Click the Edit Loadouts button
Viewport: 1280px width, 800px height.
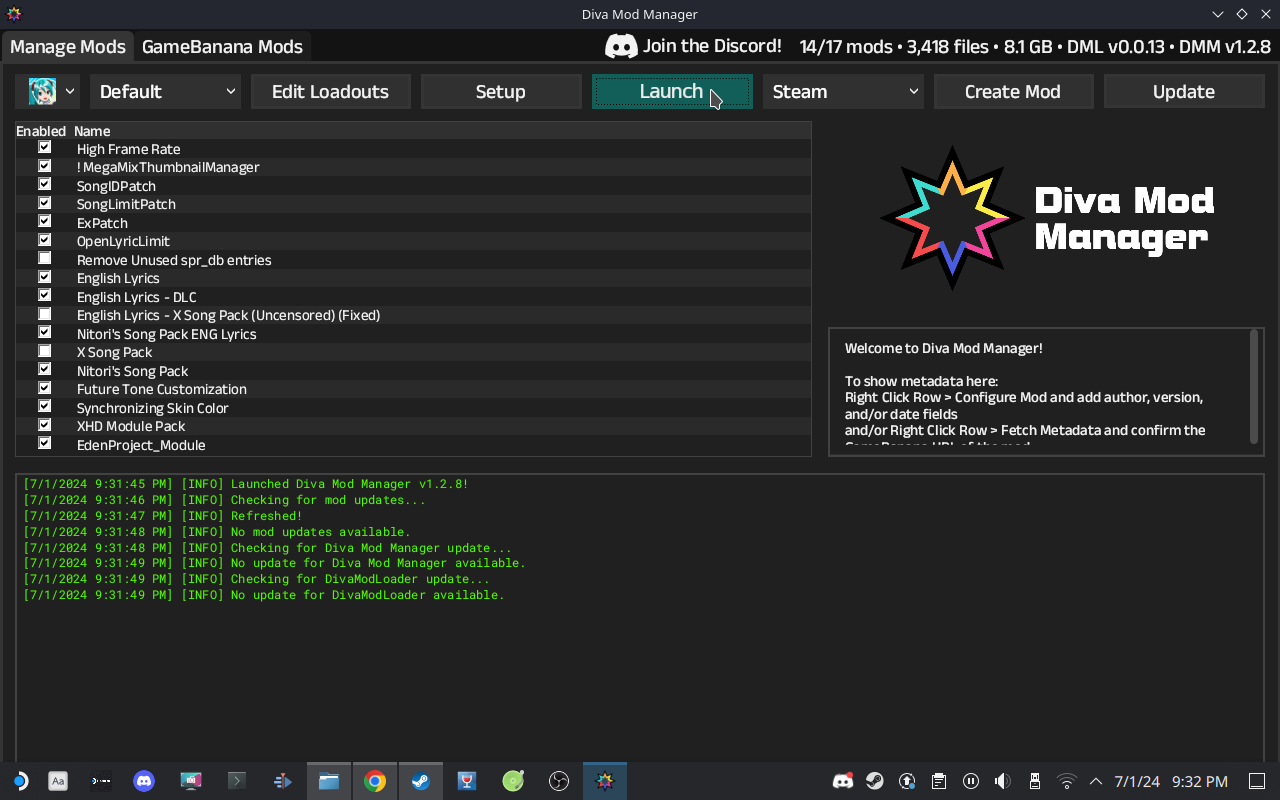point(330,91)
